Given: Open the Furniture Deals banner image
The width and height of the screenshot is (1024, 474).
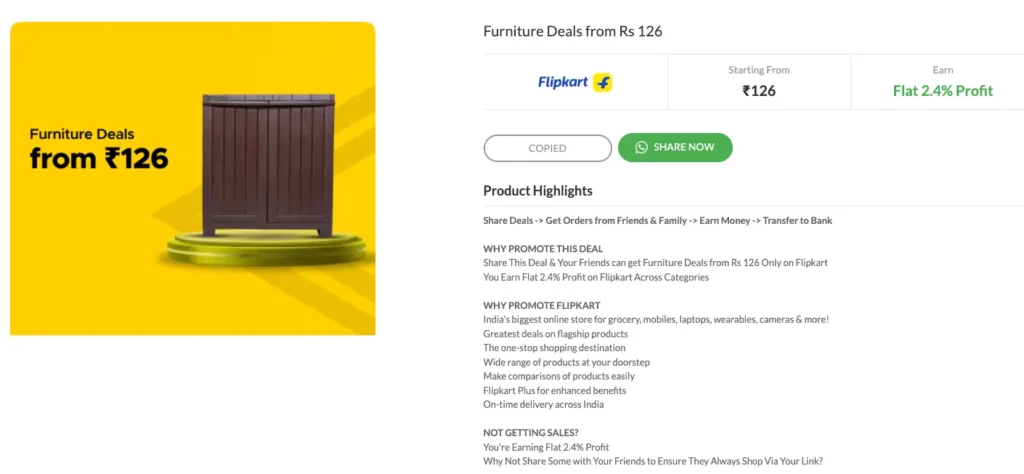Looking at the screenshot, I should (193, 178).
